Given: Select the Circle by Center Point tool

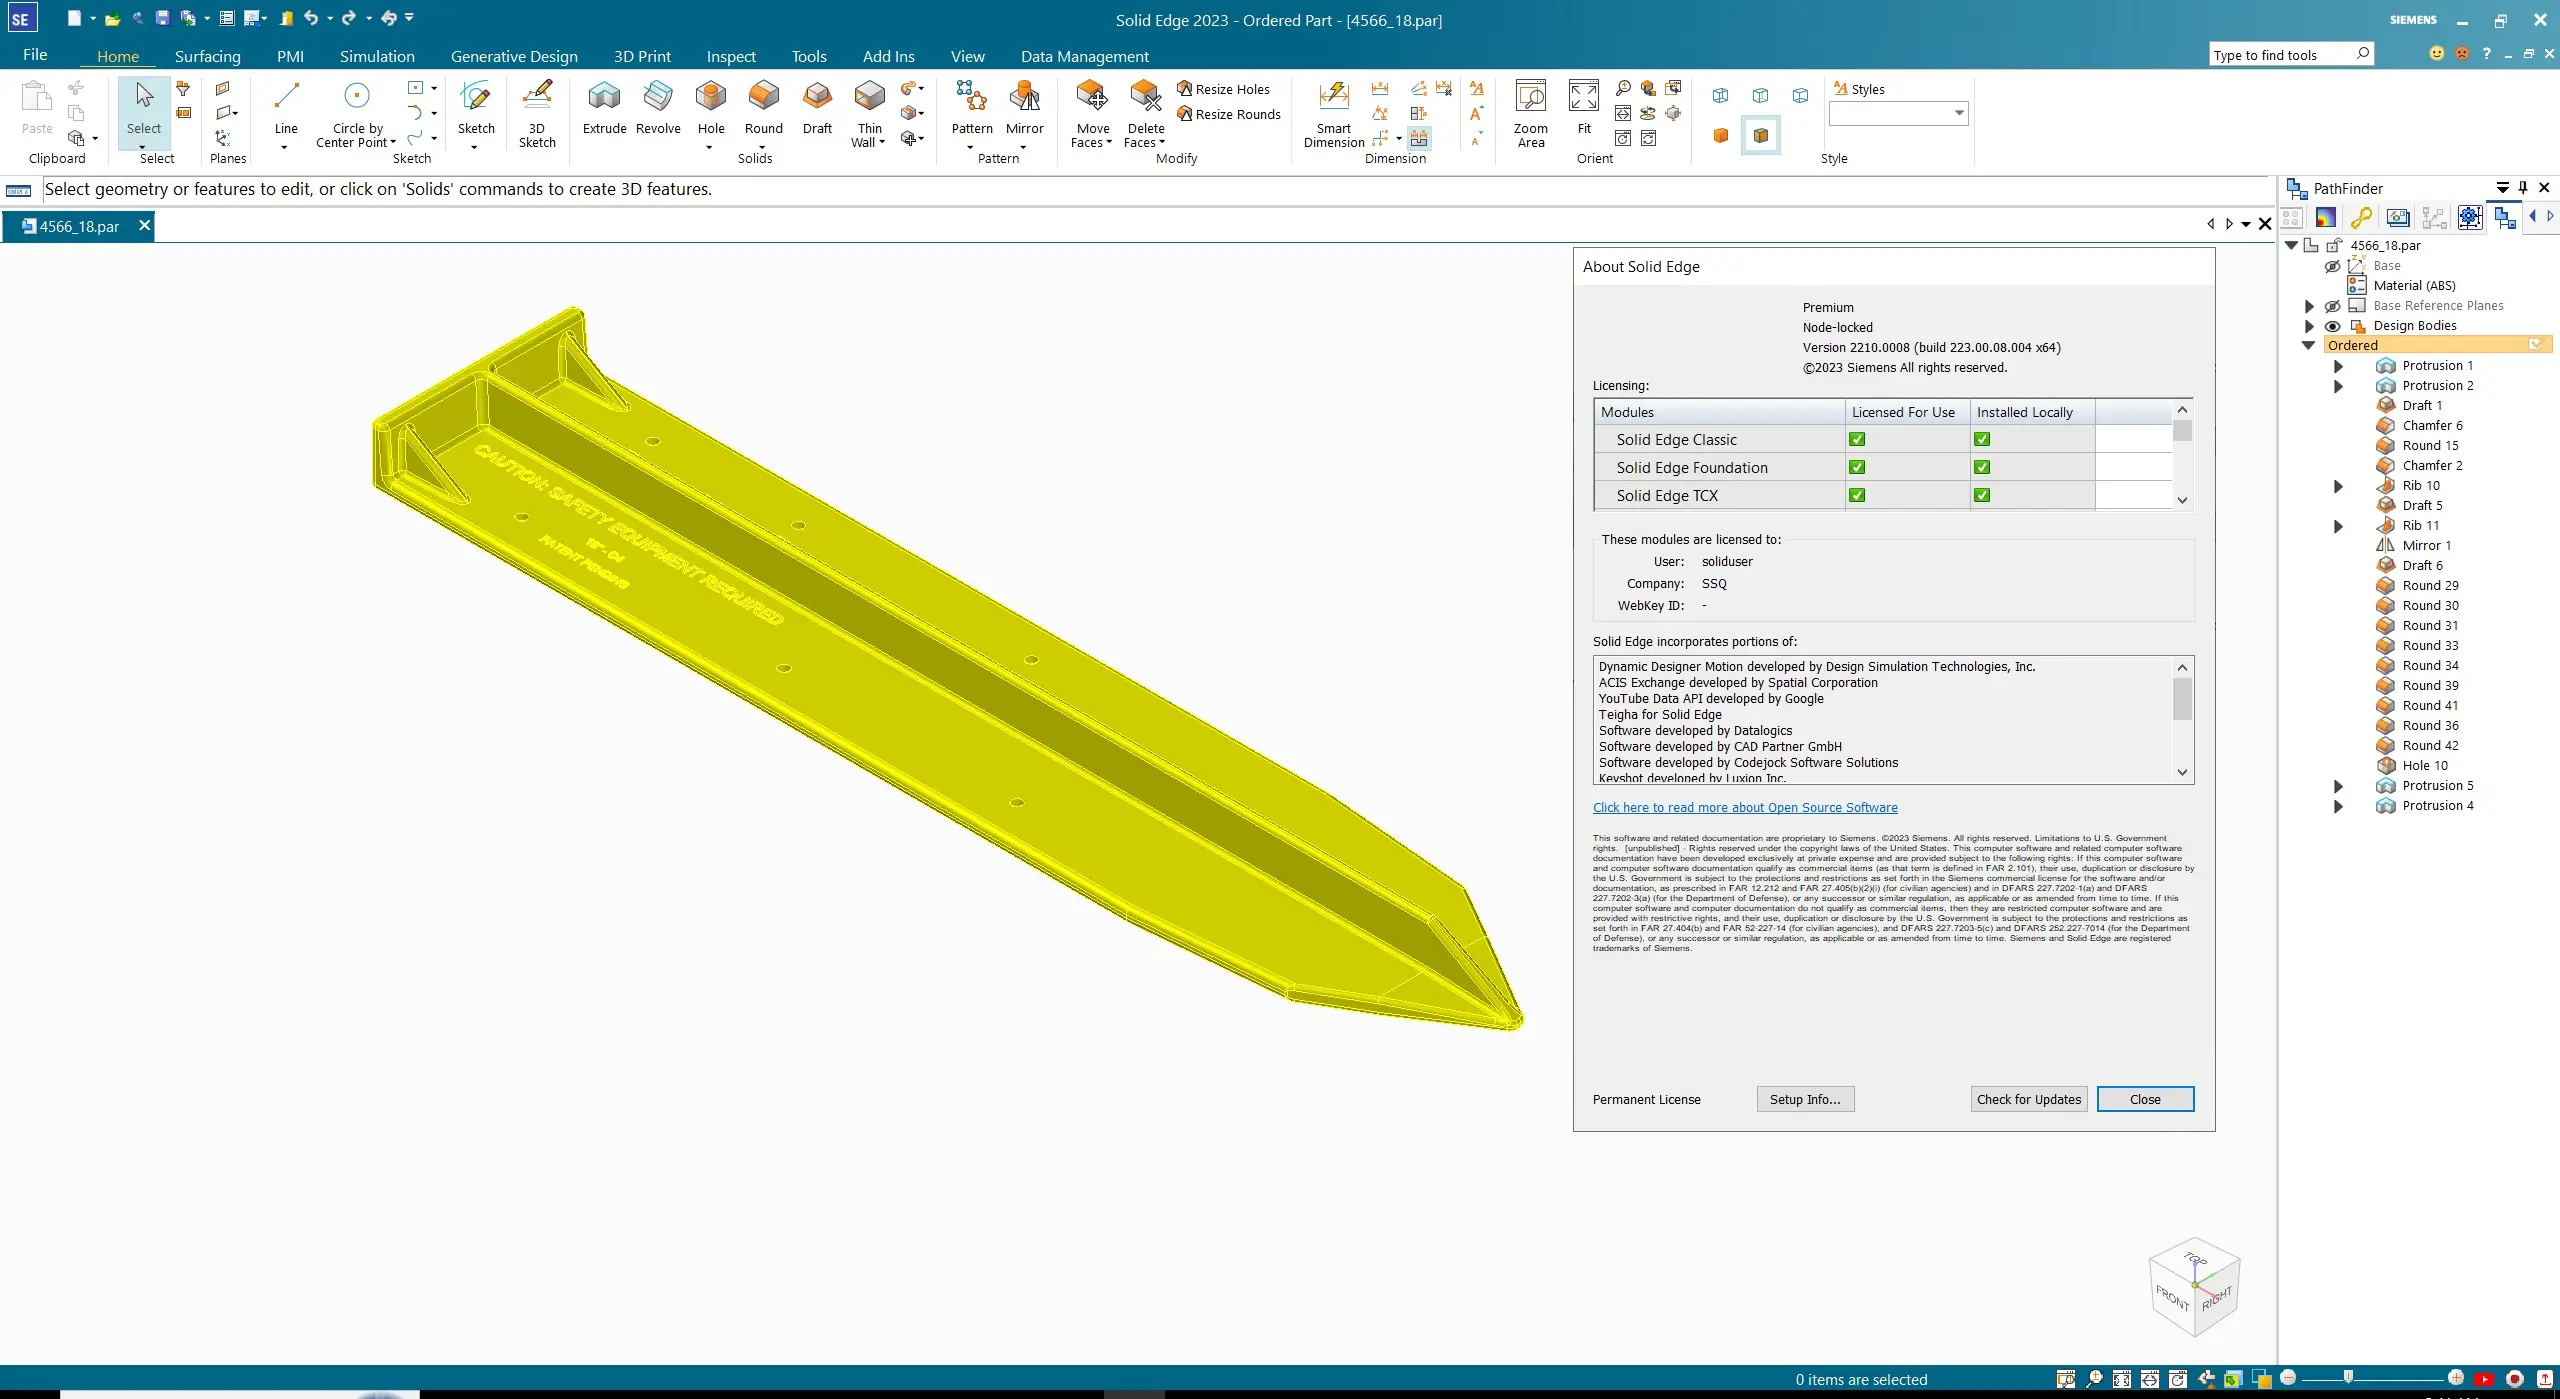Looking at the screenshot, I should coord(357,113).
